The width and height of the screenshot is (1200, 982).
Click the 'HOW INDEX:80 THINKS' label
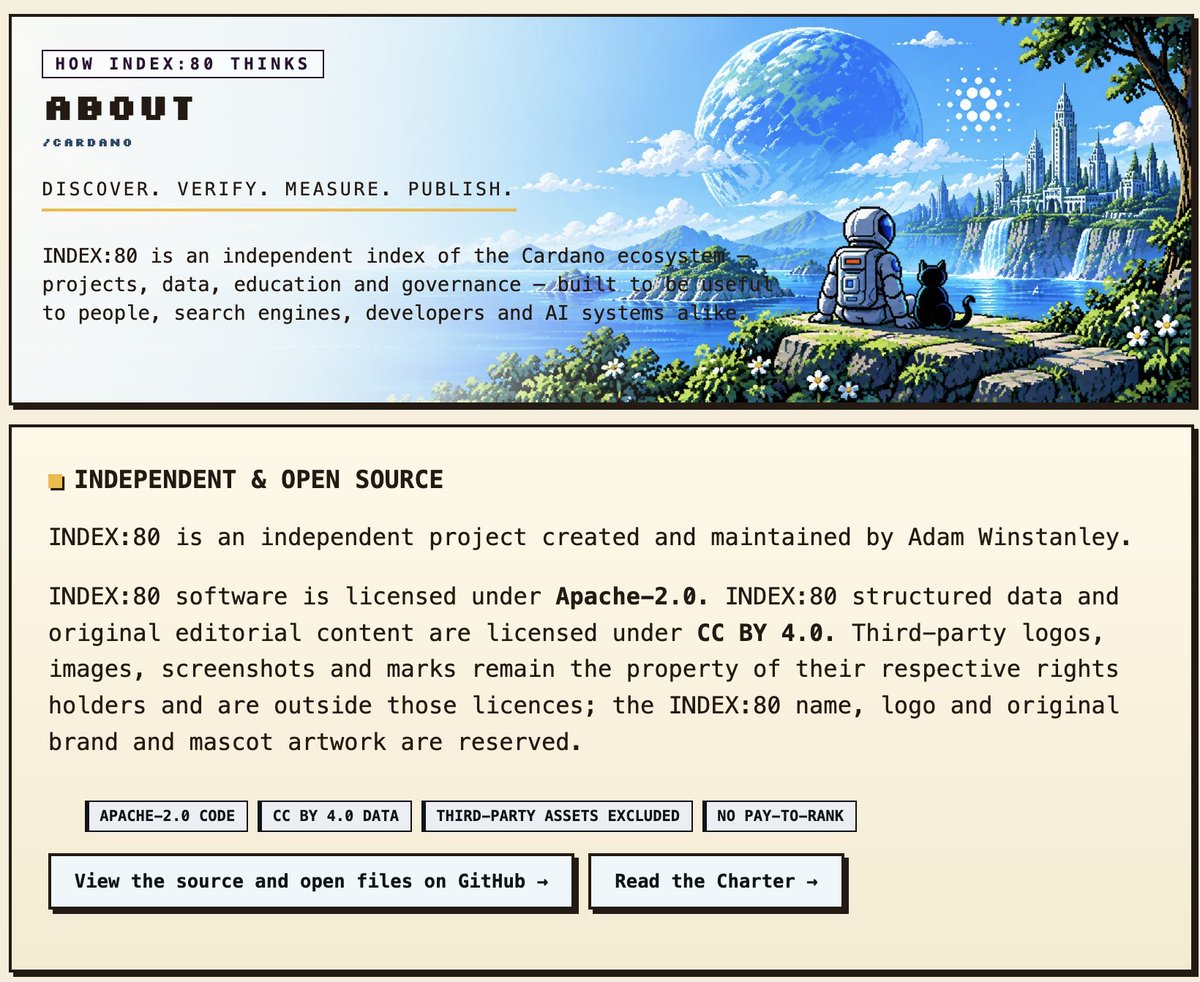[183, 64]
